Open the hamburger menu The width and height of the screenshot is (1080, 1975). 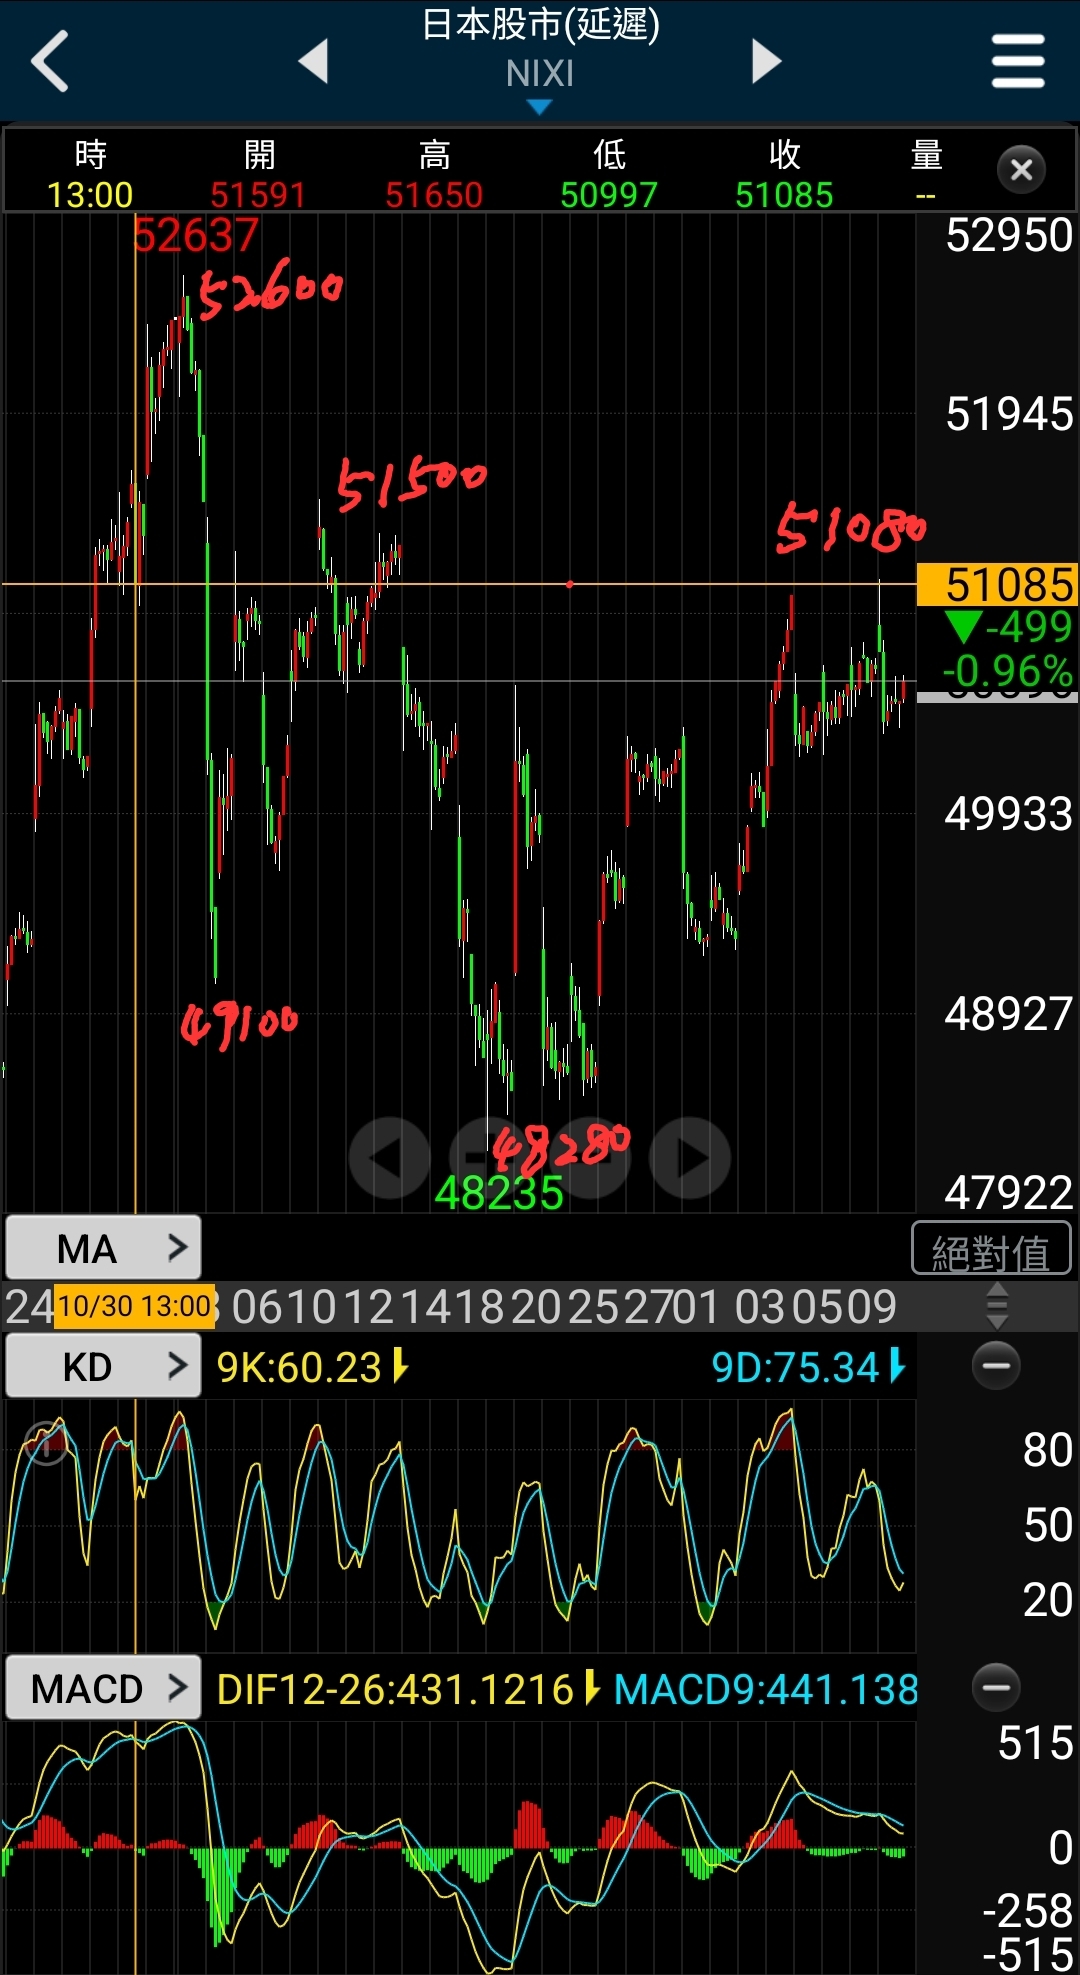[x=1017, y=61]
